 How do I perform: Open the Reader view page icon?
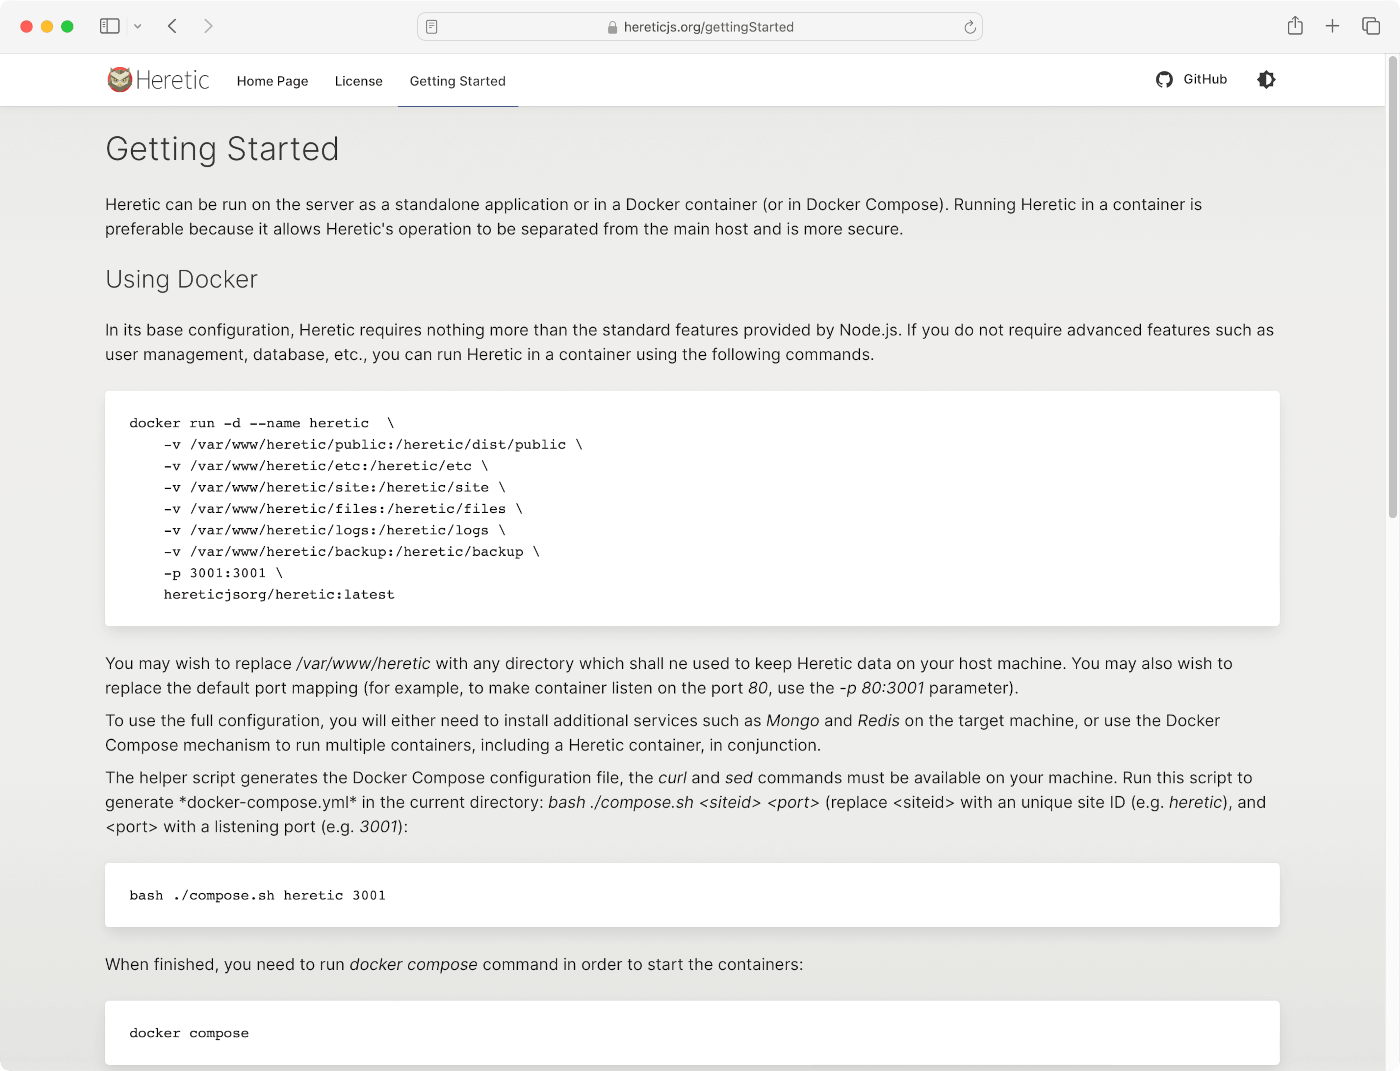coord(432,27)
